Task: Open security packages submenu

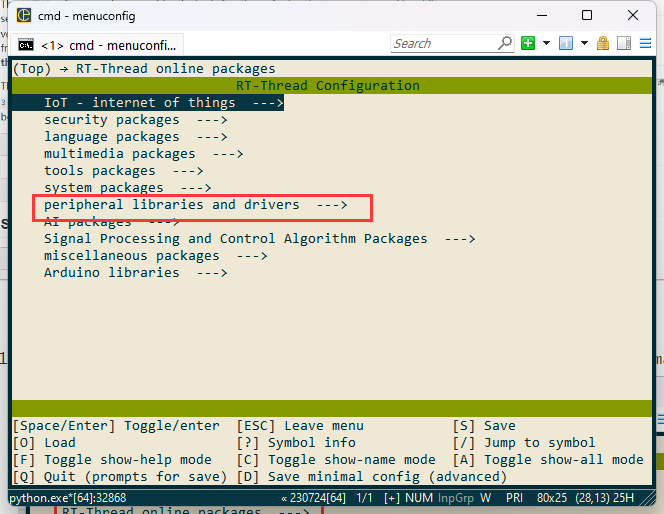Action: (x=136, y=120)
